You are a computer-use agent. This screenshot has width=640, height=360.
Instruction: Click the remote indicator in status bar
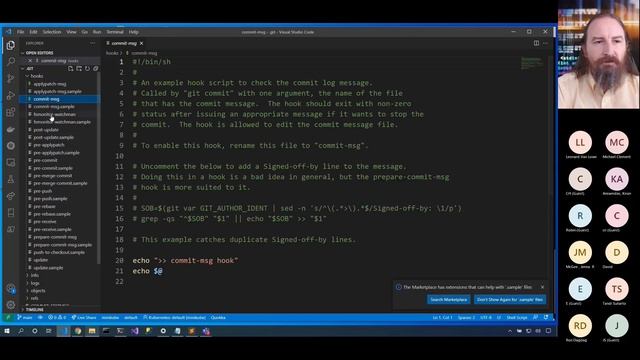[8, 318]
